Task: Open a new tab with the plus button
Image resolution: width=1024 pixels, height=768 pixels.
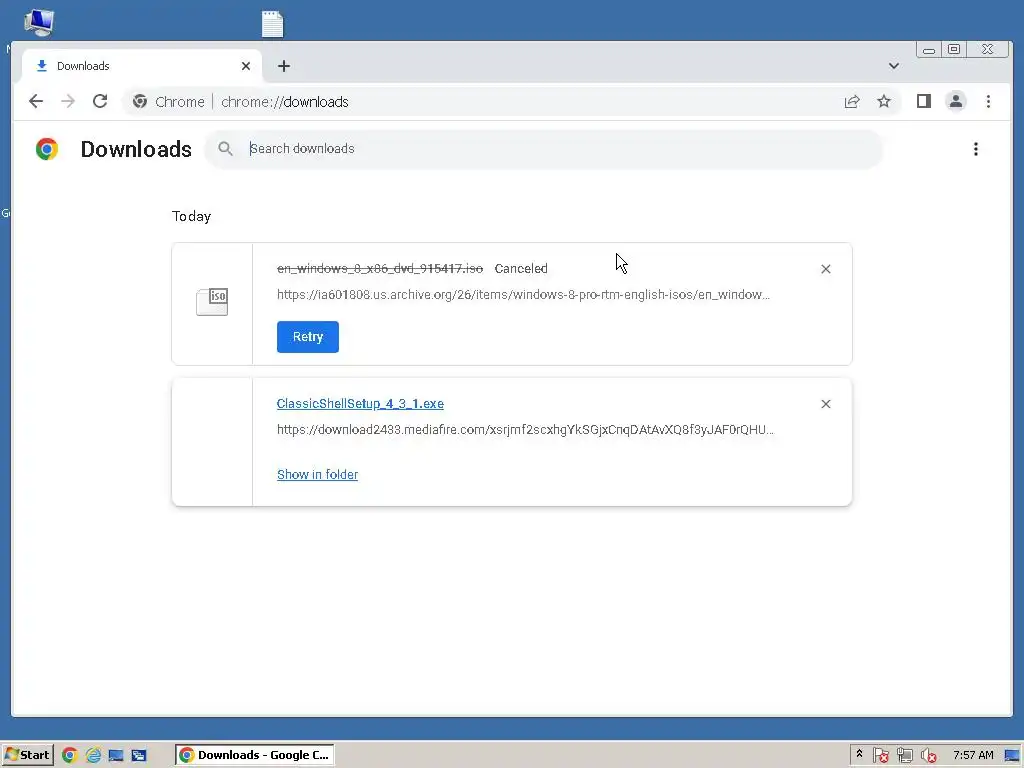Action: [x=283, y=66]
